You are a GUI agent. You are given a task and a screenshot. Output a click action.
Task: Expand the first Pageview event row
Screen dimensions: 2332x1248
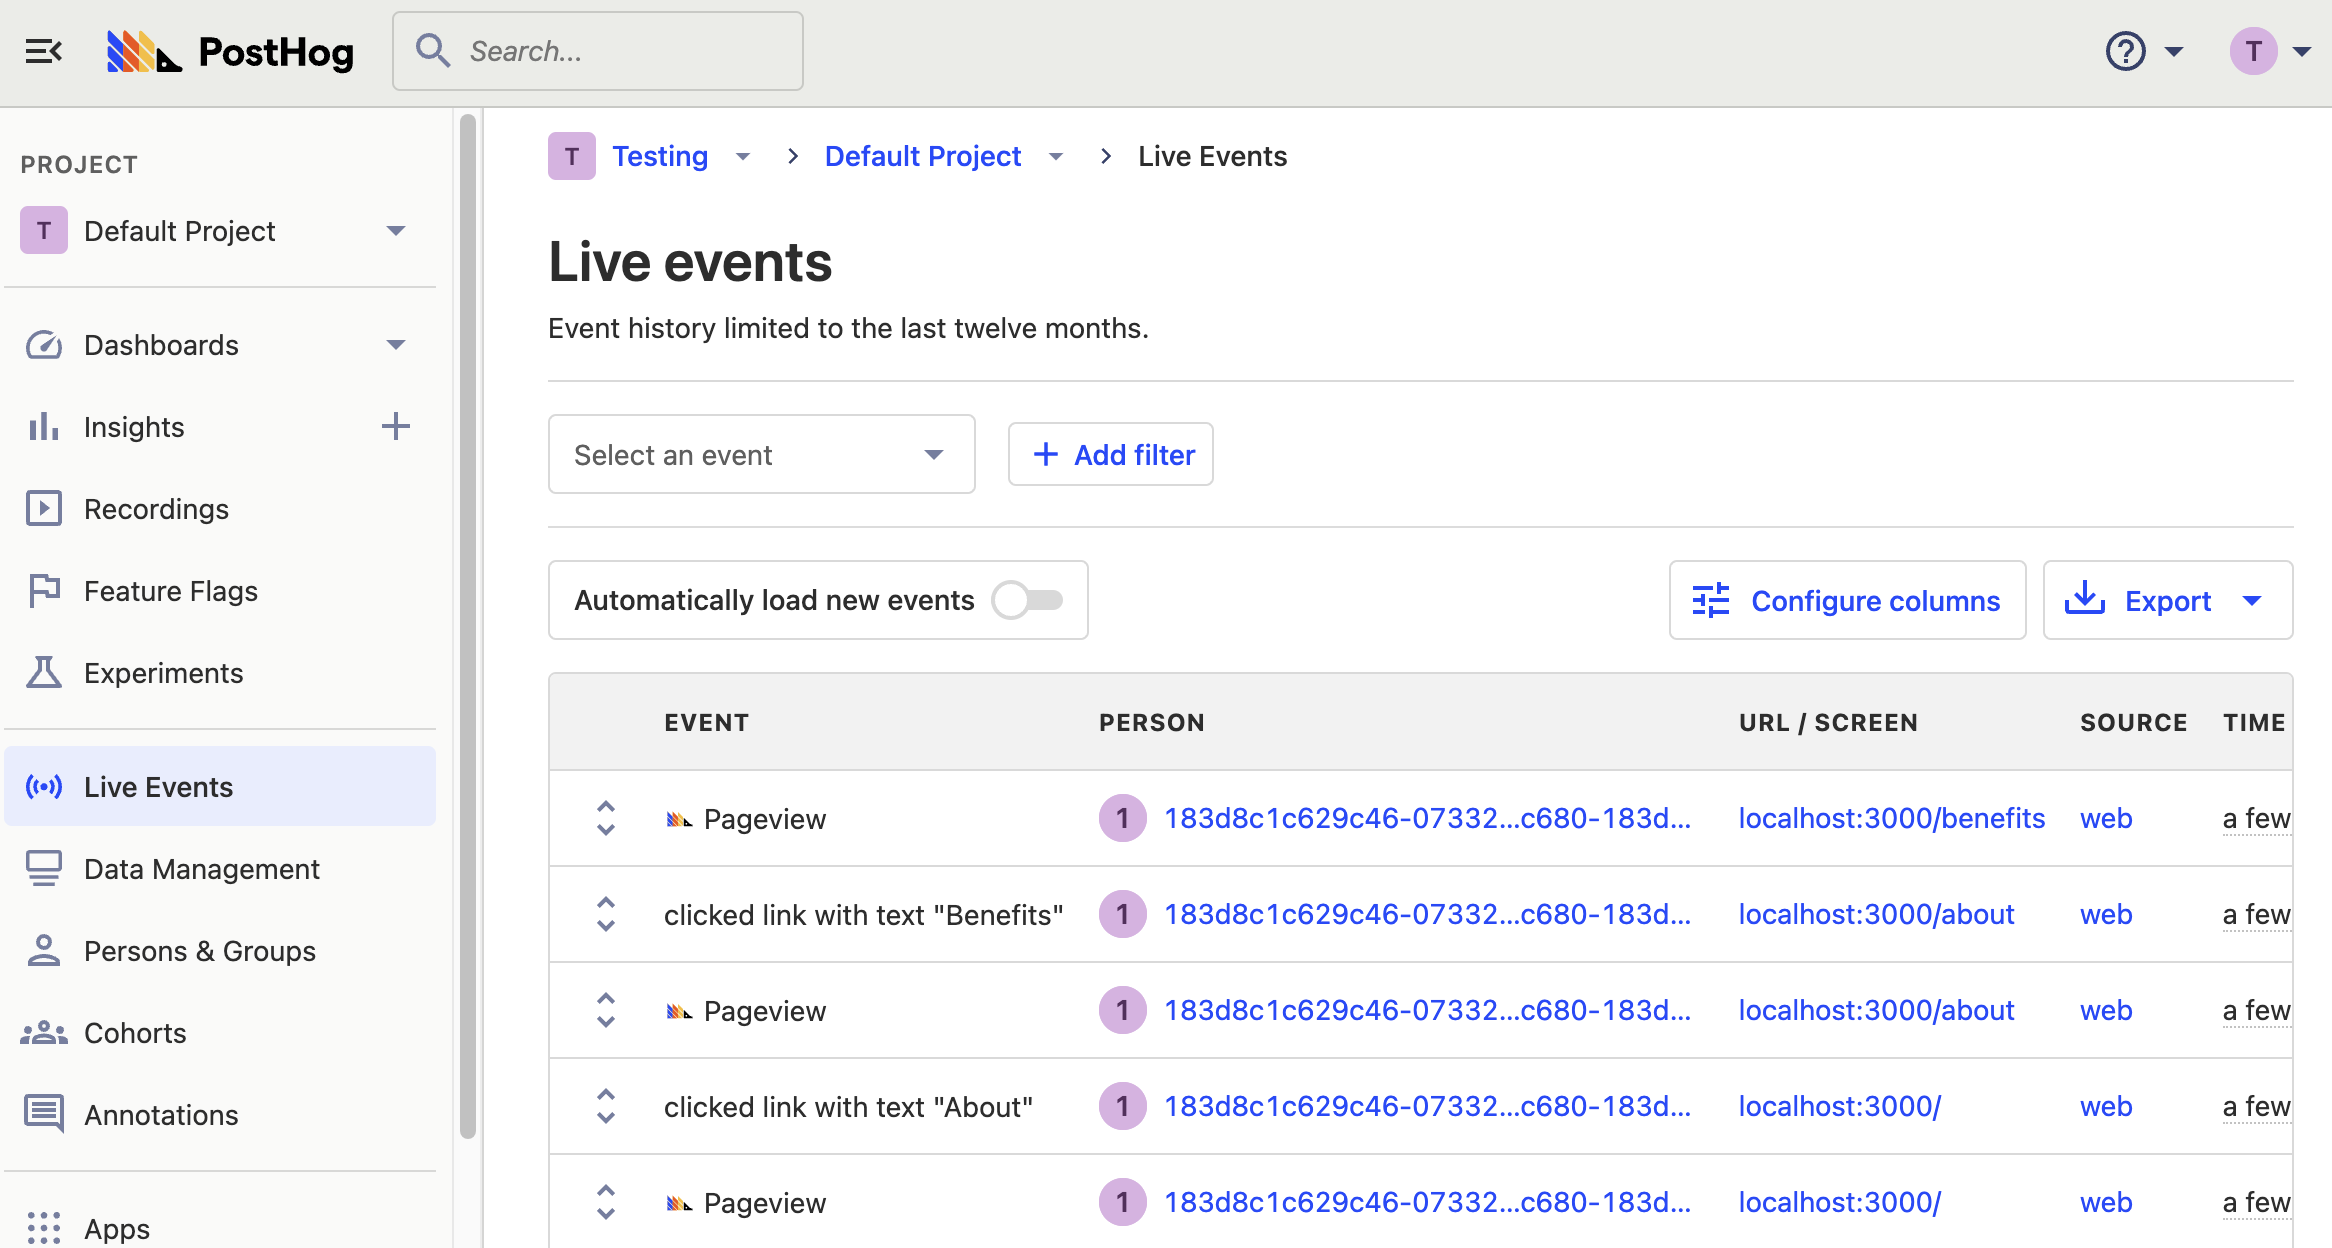(x=605, y=819)
